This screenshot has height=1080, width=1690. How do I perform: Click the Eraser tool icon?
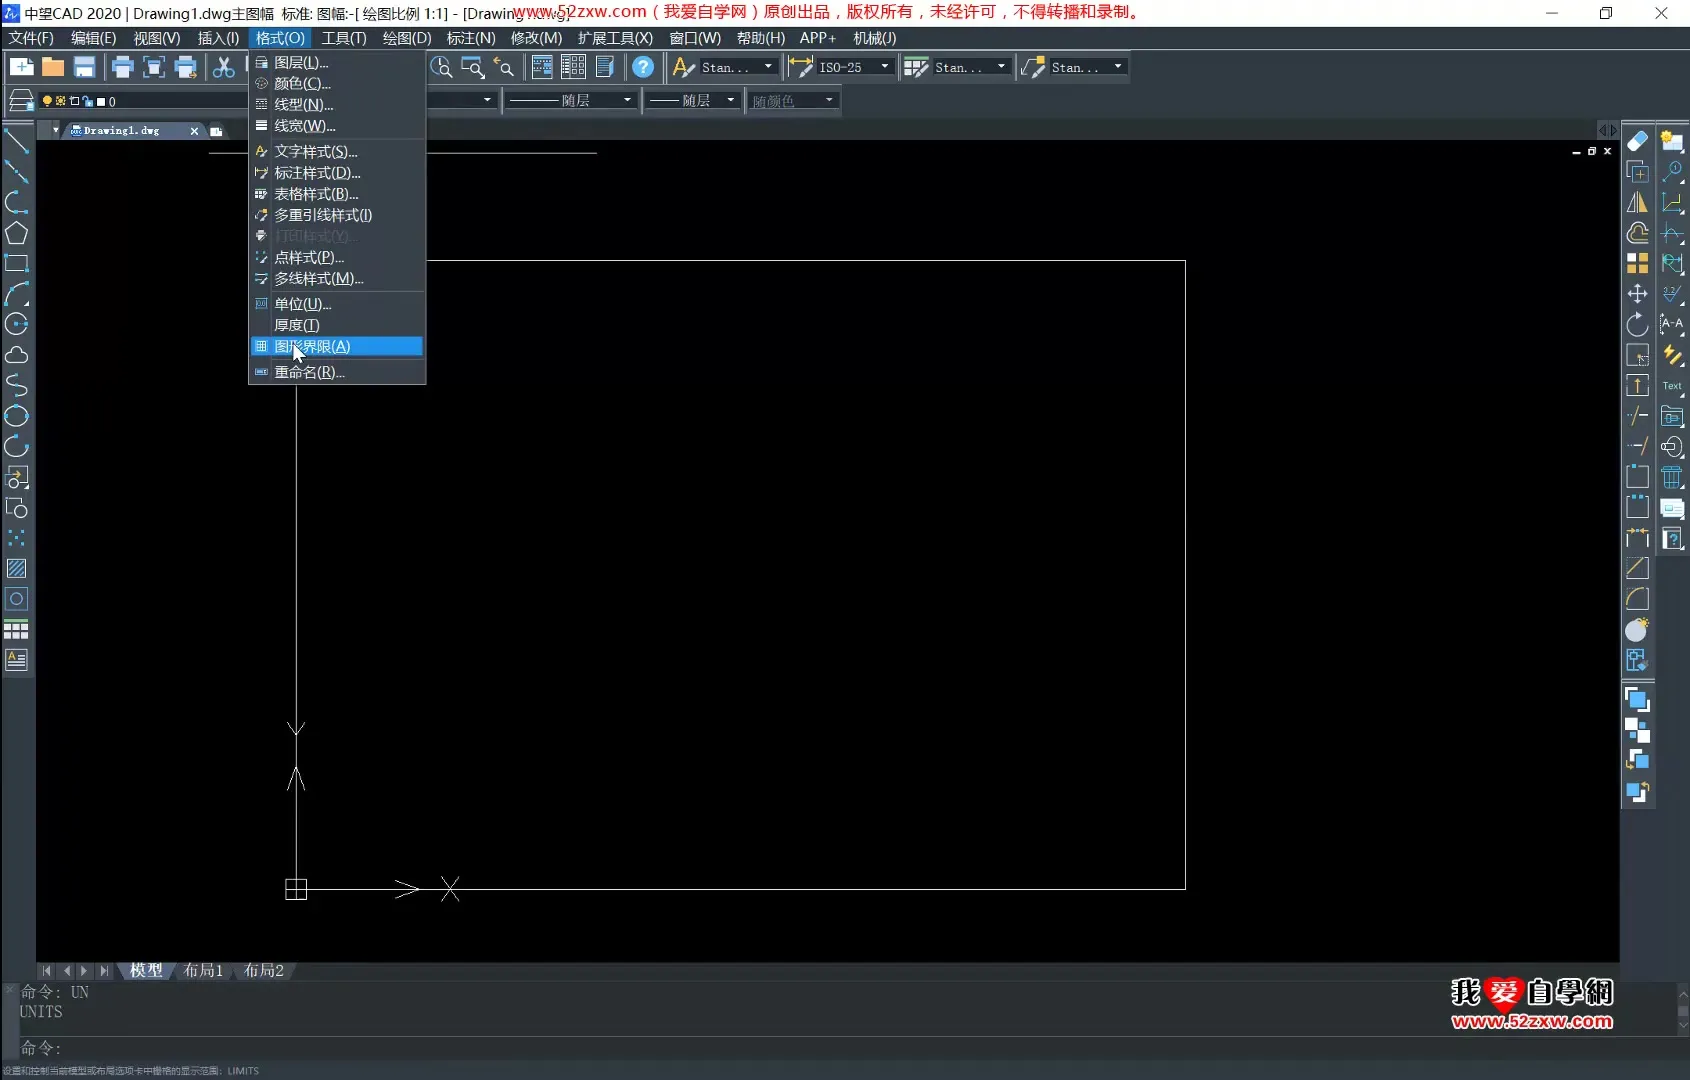(x=1637, y=142)
